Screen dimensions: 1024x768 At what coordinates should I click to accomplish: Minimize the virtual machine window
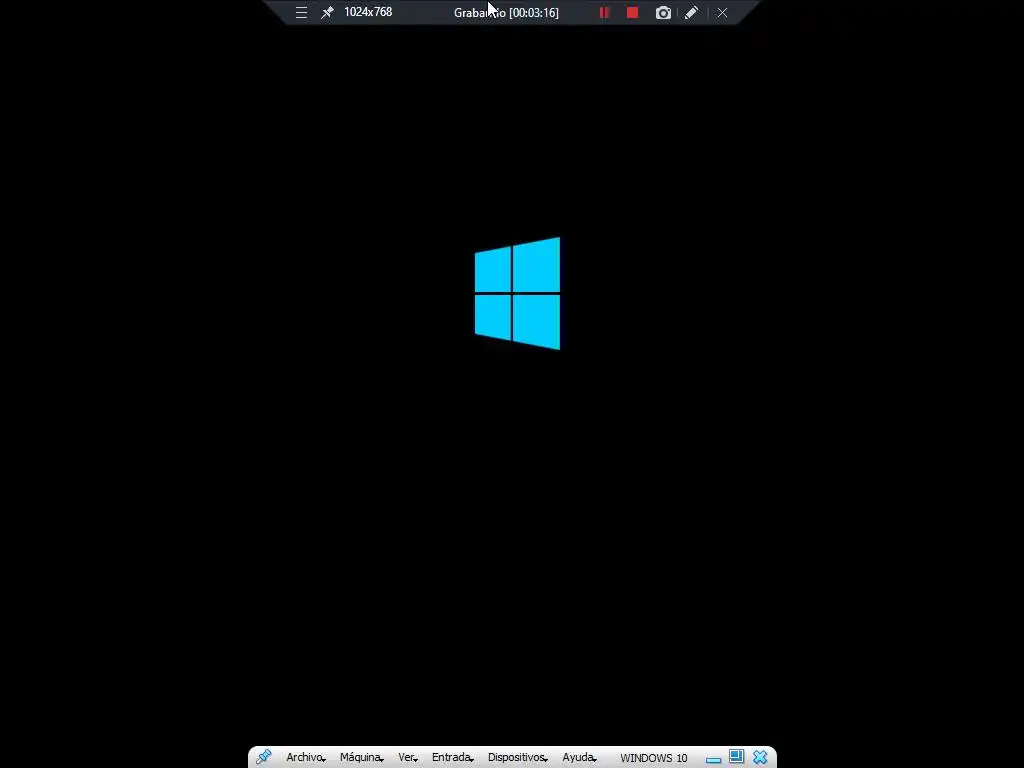[x=713, y=760]
